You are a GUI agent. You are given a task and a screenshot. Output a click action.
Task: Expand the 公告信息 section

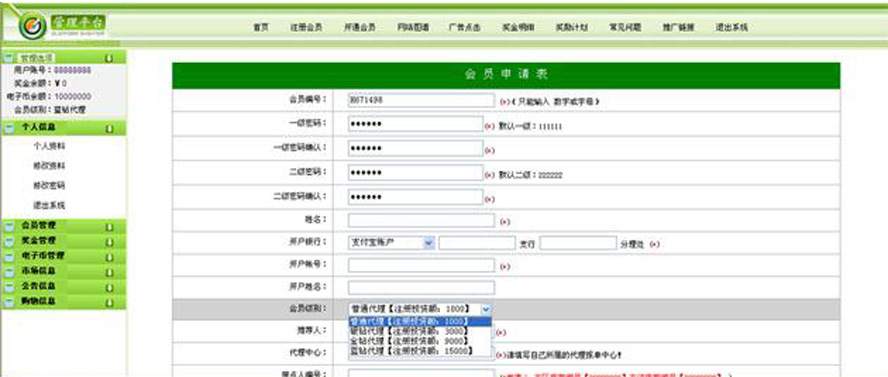tap(9, 287)
